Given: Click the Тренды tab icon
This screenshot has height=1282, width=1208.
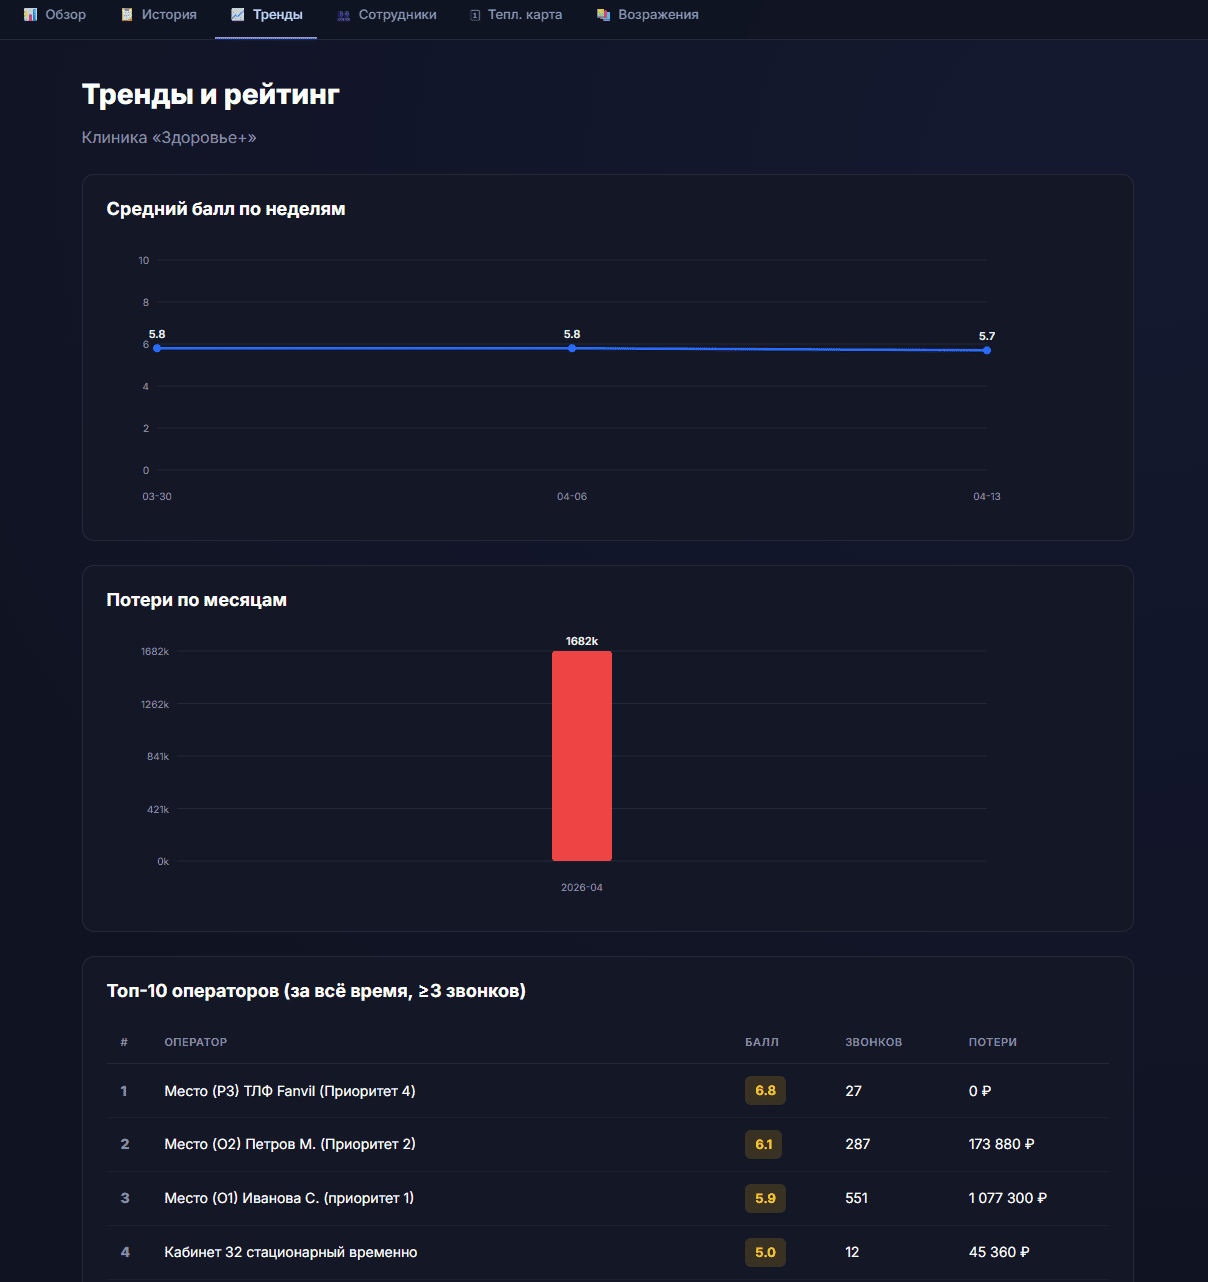Looking at the screenshot, I should pos(236,14).
